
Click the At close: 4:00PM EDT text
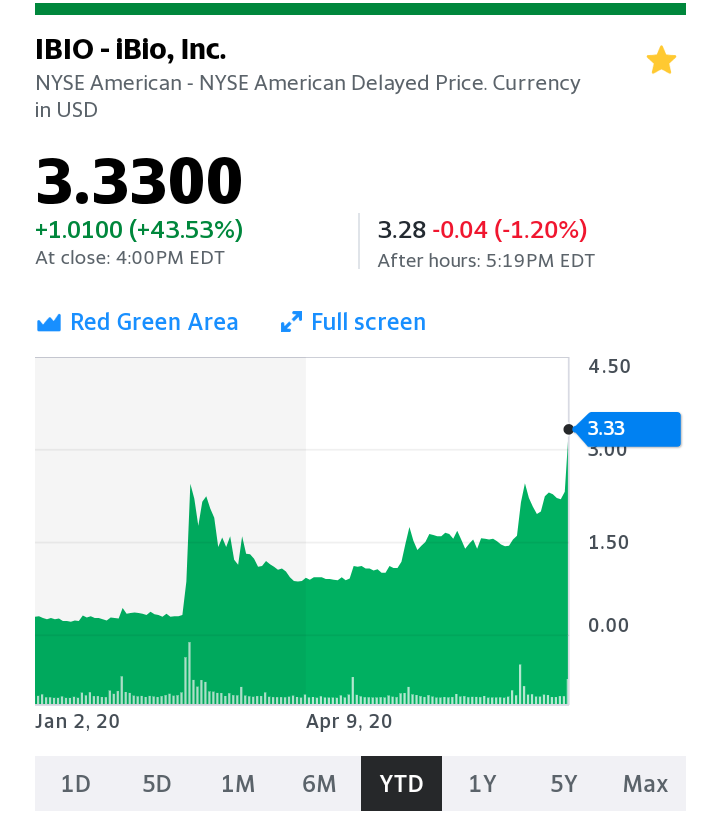(130, 258)
